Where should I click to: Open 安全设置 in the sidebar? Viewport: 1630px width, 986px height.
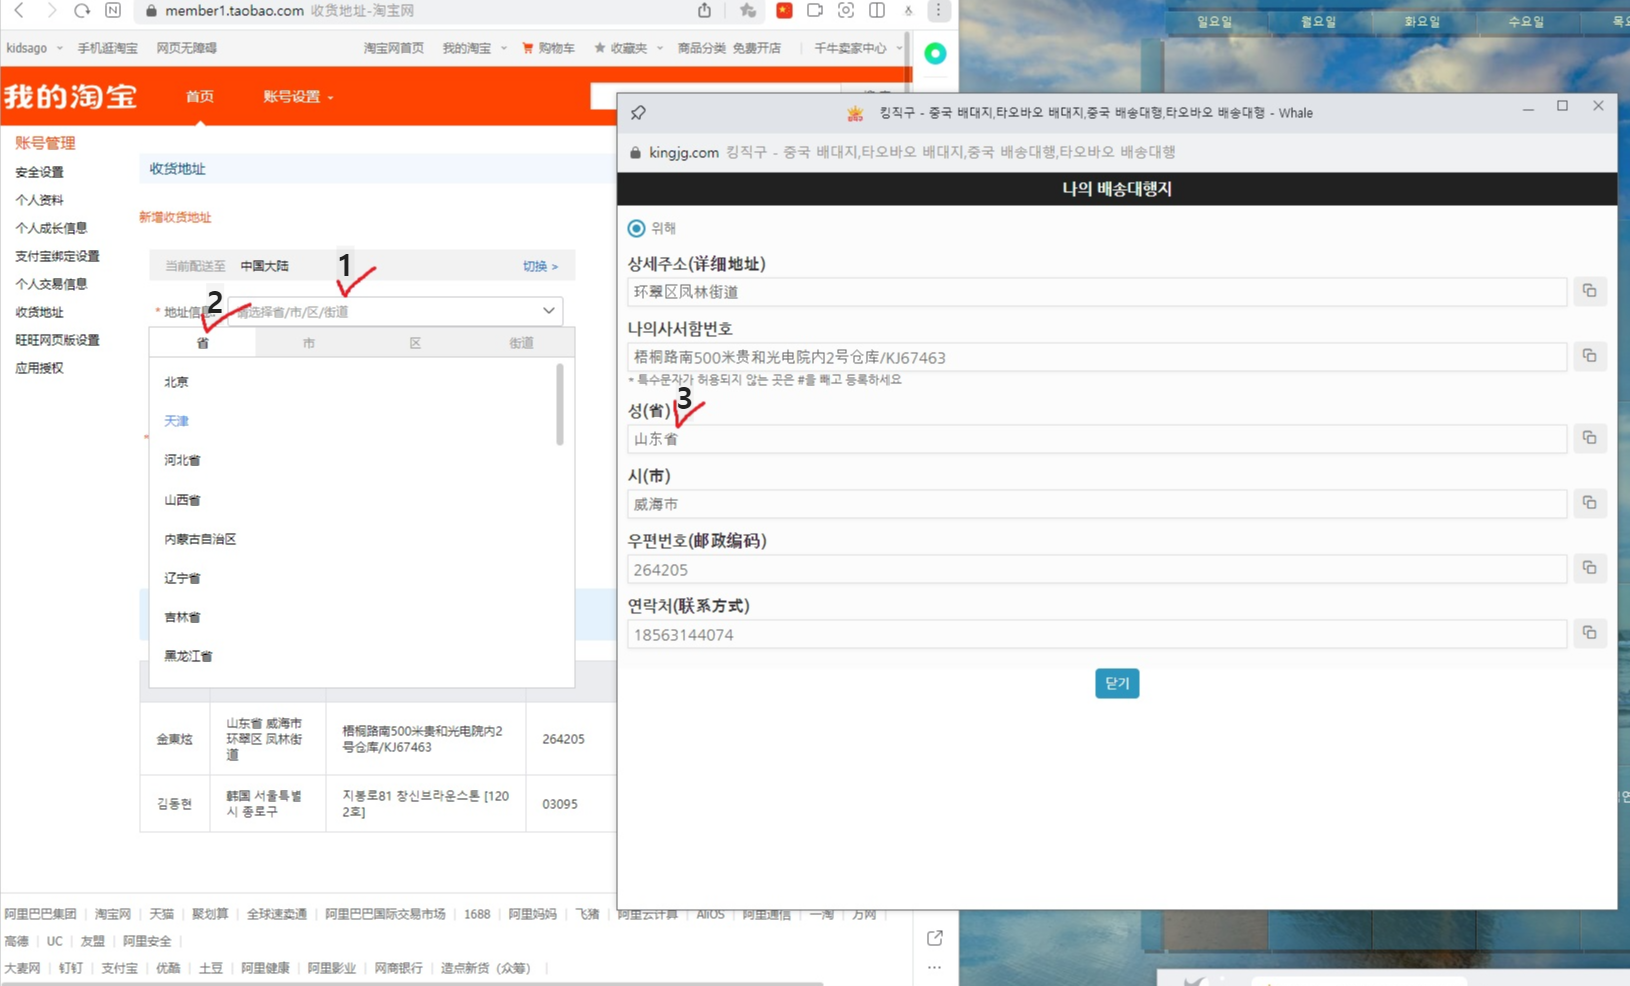[x=39, y=172]
